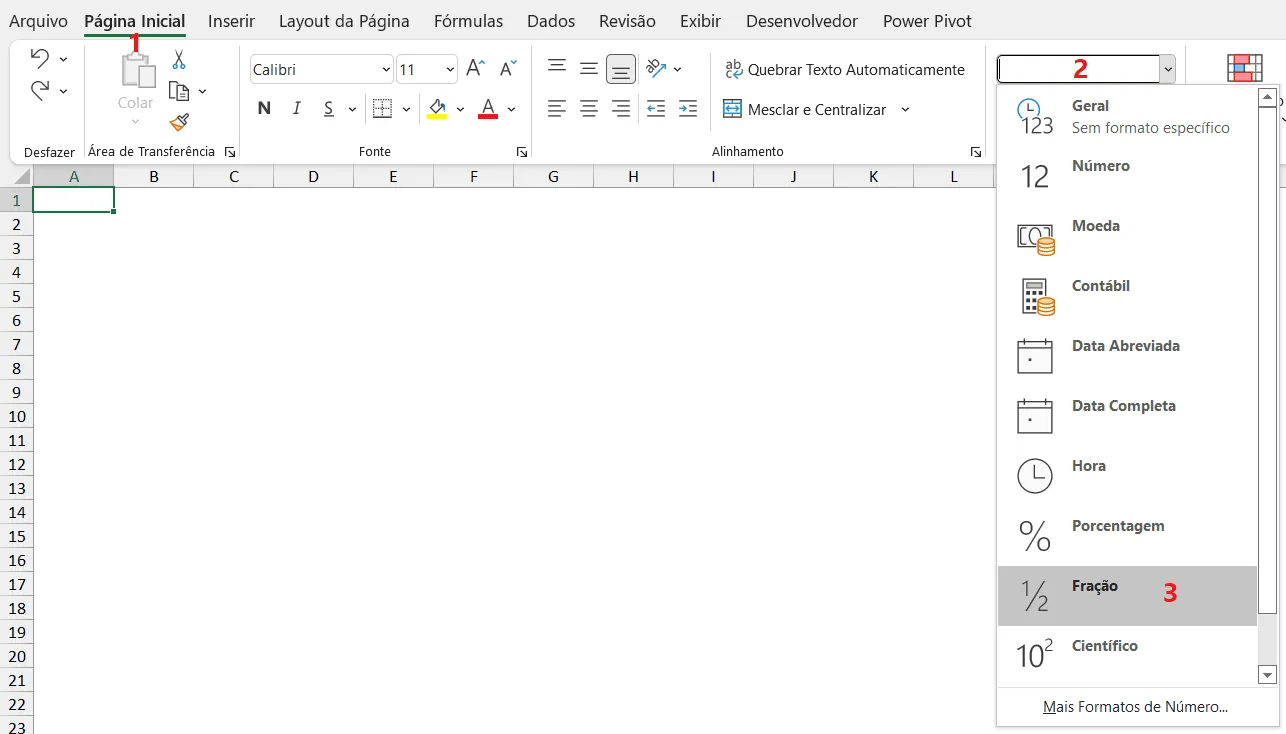Toggle bold N formatting
Image resolution: width=1286 pixels, height=734 pixels.
pyautogui.click(x=264, y=109)
